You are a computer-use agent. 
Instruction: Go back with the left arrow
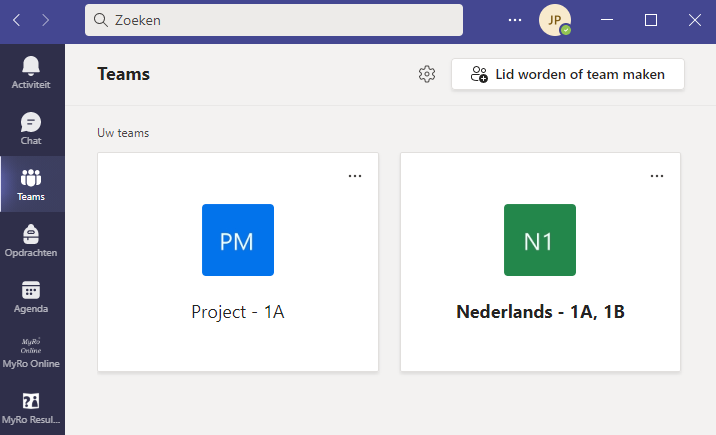[x=17, y=19]
